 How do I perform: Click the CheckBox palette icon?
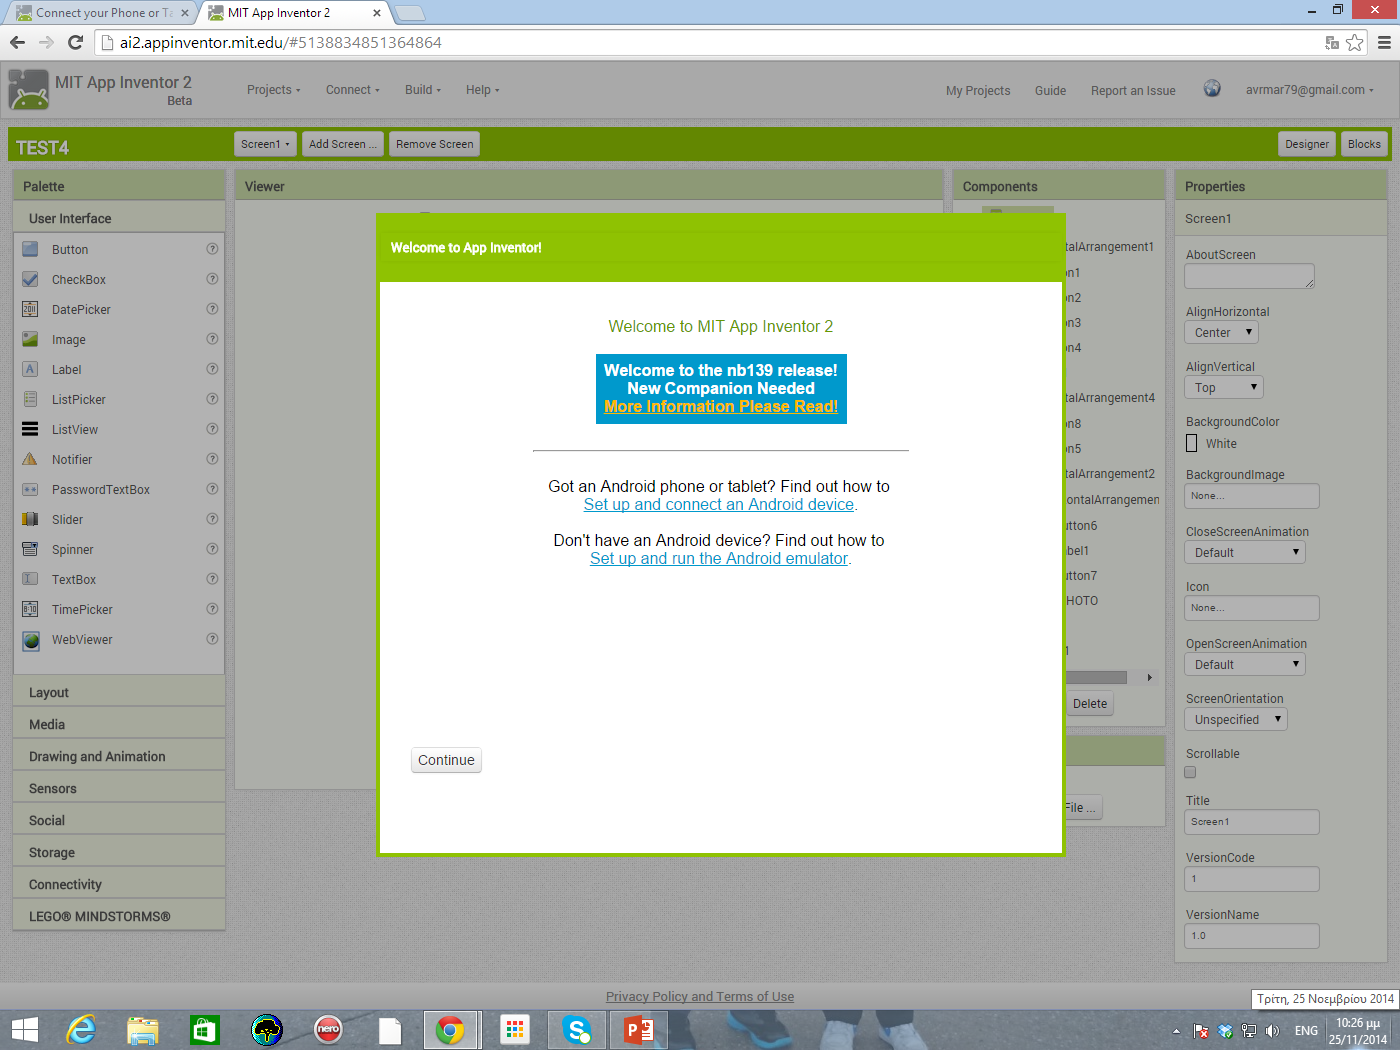[x=31, y=279]
